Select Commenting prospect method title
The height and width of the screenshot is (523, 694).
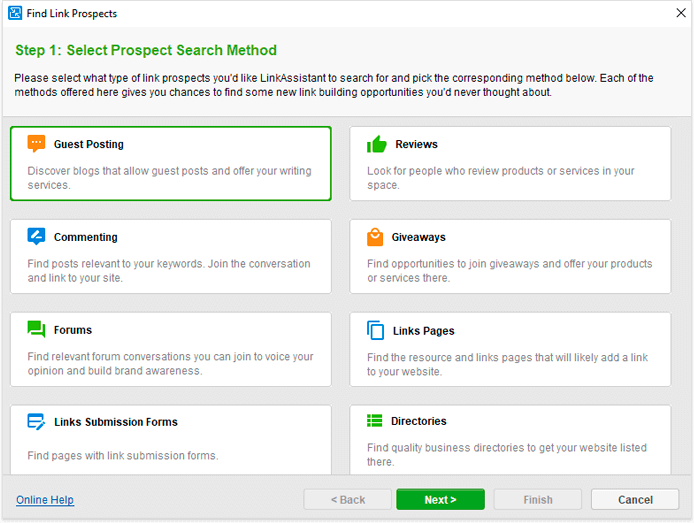86,237
